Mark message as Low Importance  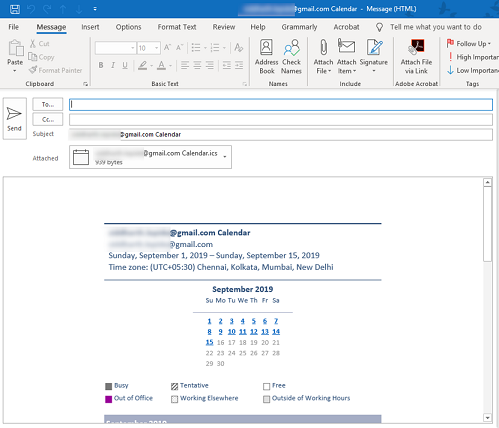pos(472,70)
